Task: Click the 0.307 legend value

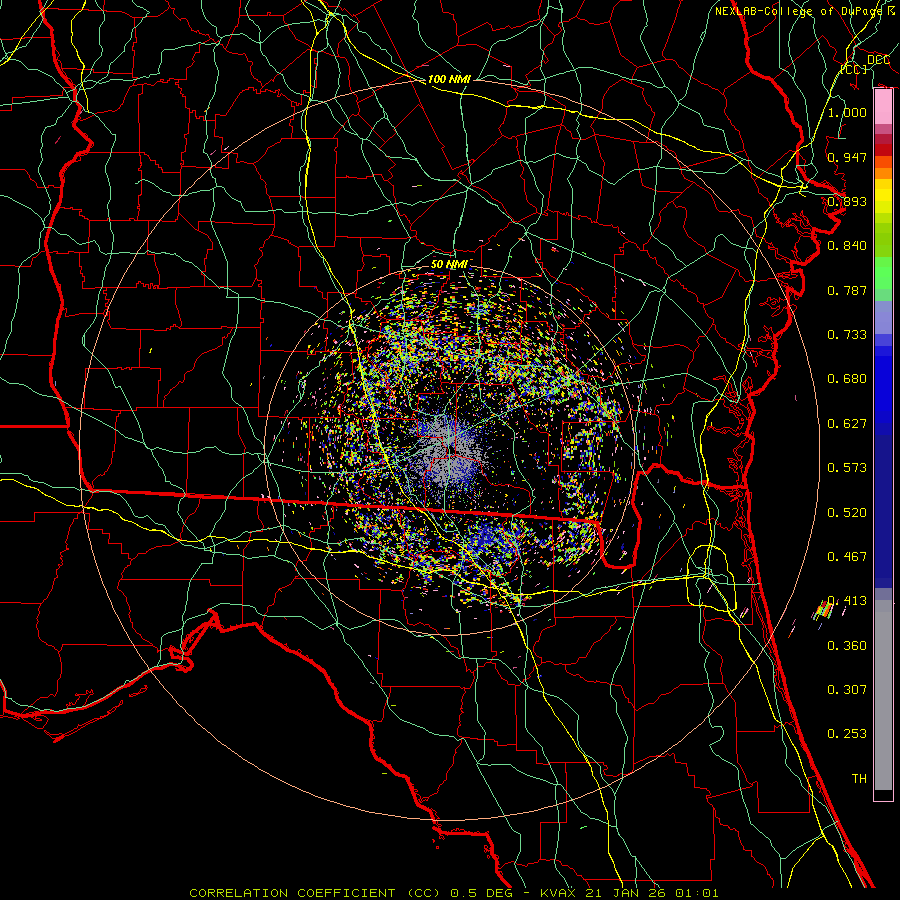Action: pyautogui.click(x=847, y=690)
